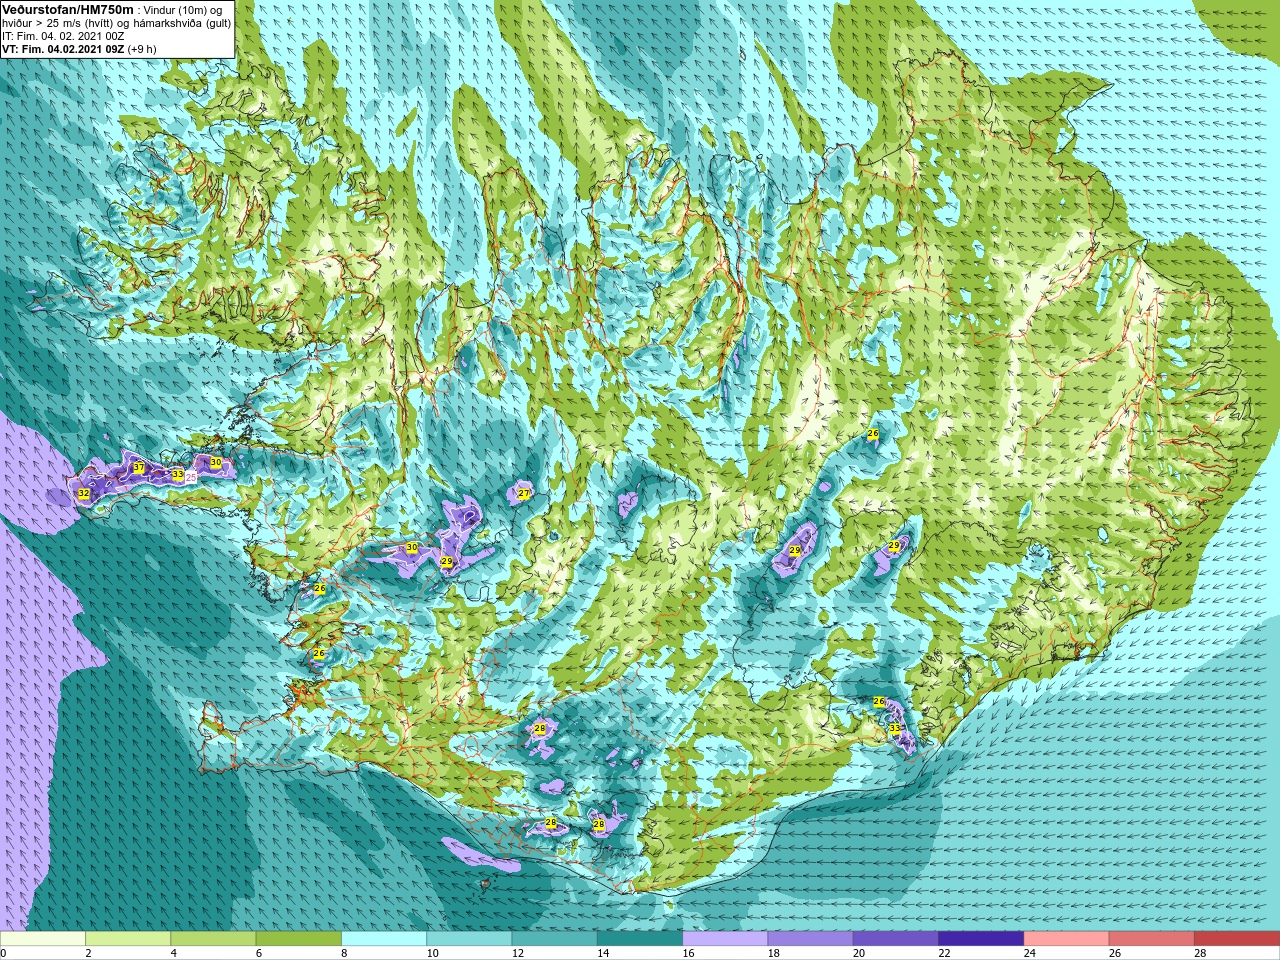Click the 12–14 m/s legend swatch

click(x=554, y=939)
